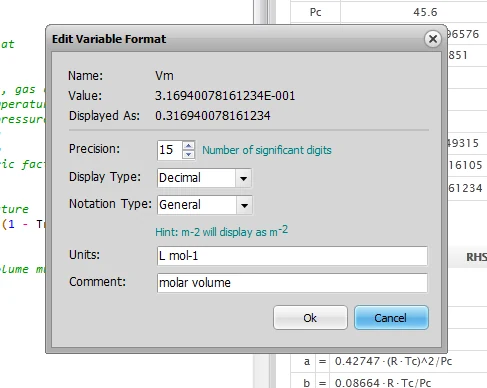Open the Display Type dropdown
Screen dimensions: 487x388
pos(243,178)
